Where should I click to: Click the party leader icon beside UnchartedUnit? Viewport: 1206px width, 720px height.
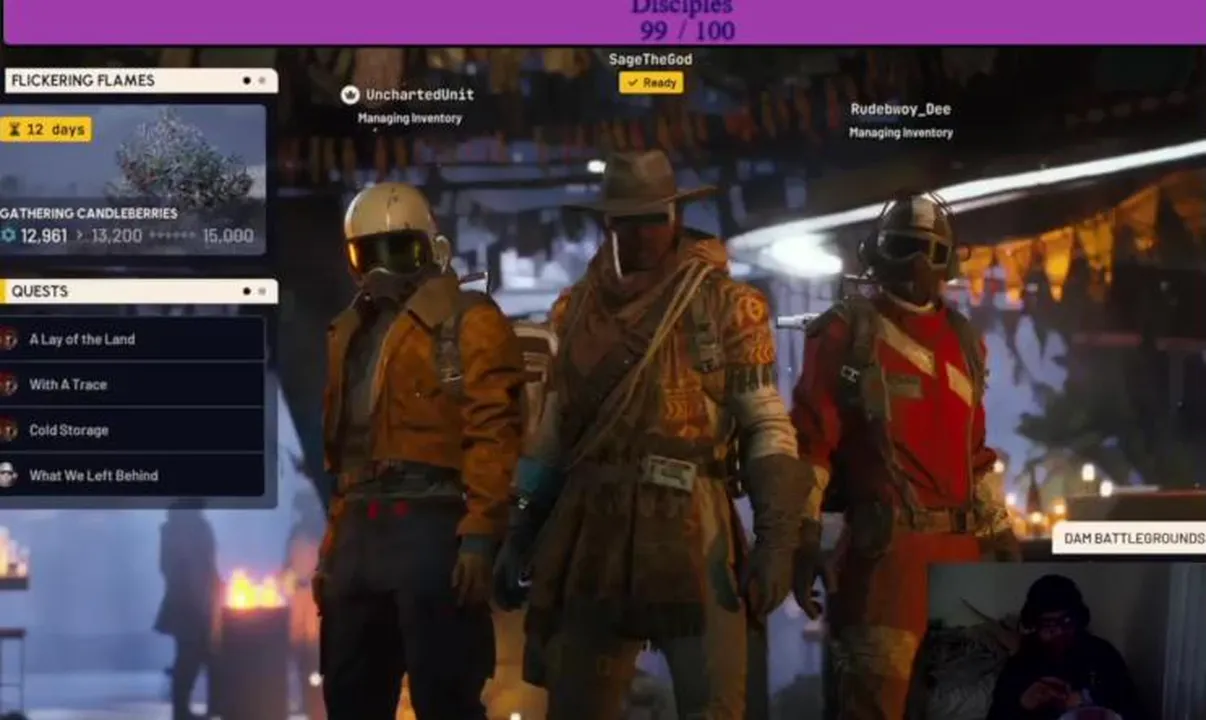(x=350, y=95)
